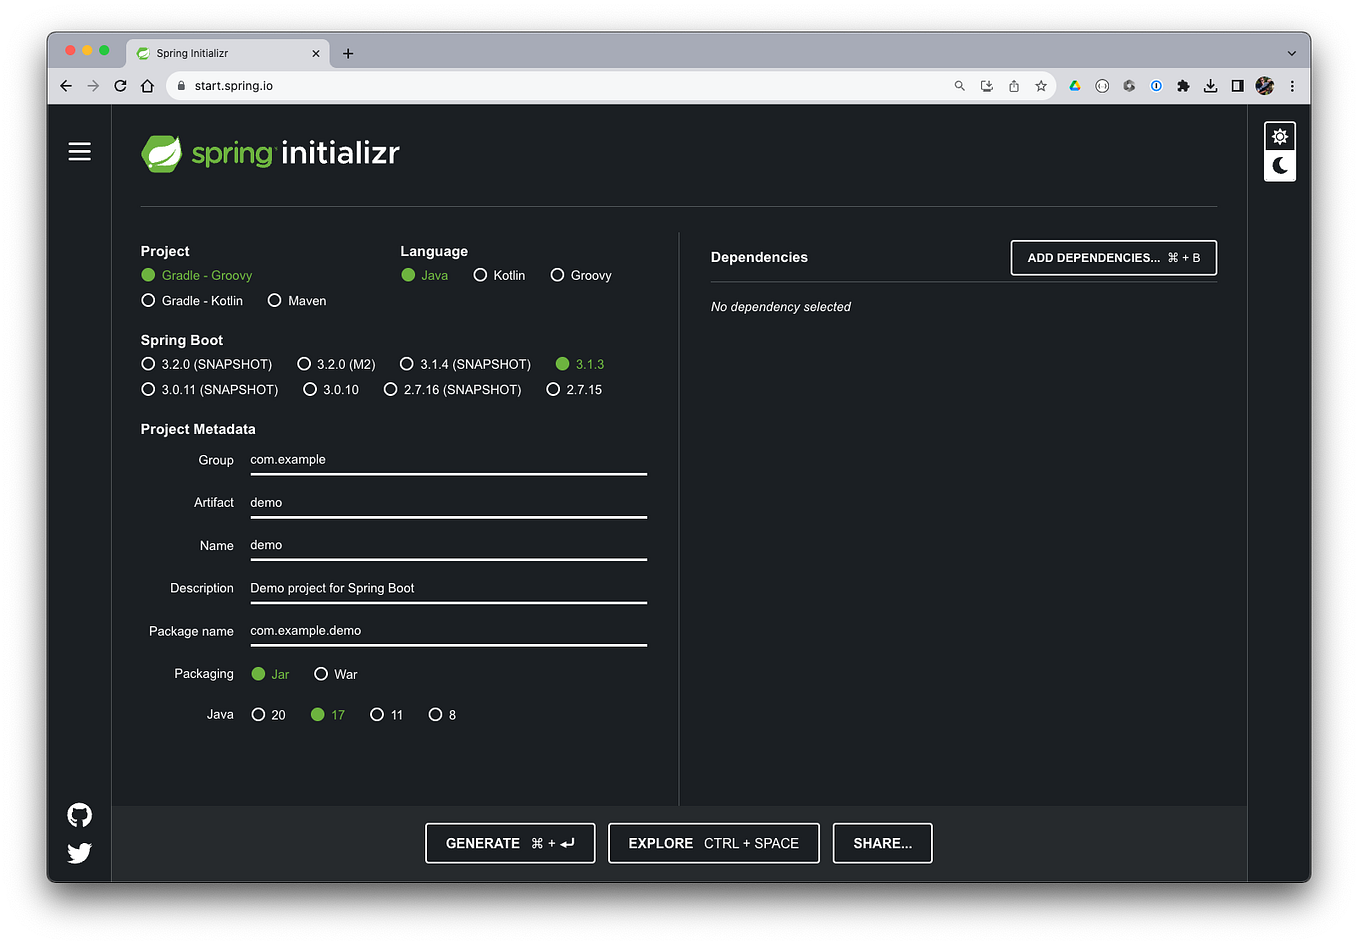
Task: Click the browser home icon
Action: point(146,86)
